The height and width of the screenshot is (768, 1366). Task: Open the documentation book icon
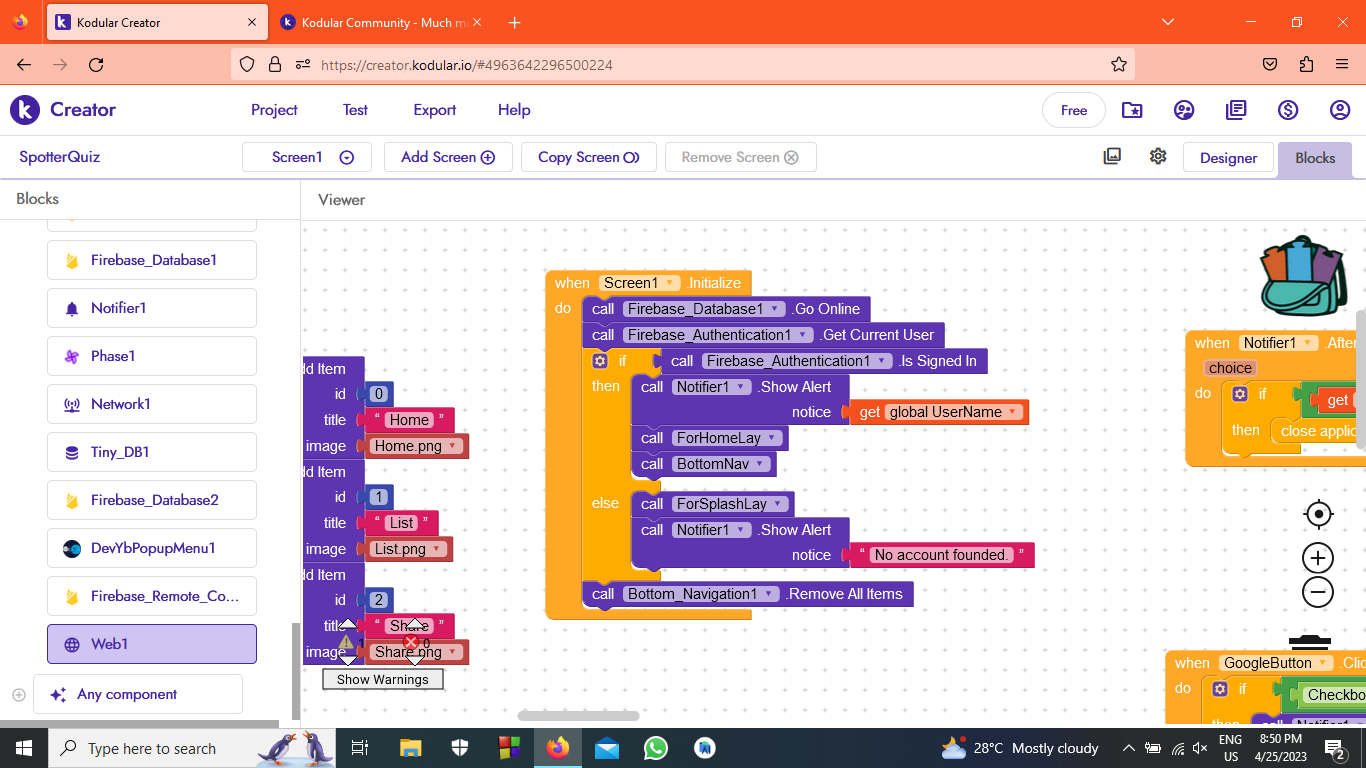coord(1236,110)
